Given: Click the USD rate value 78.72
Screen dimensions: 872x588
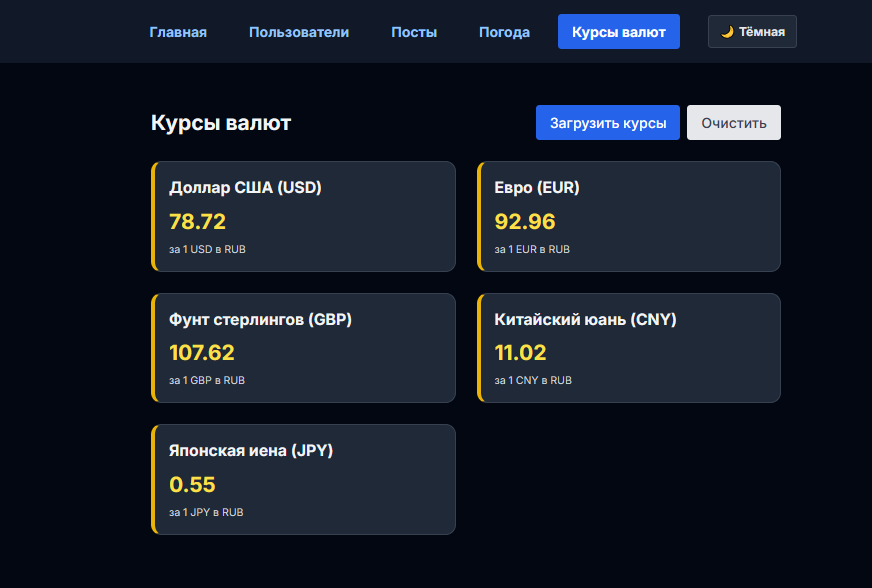Looking at the screenshot, I should click(x=196, y=222).
